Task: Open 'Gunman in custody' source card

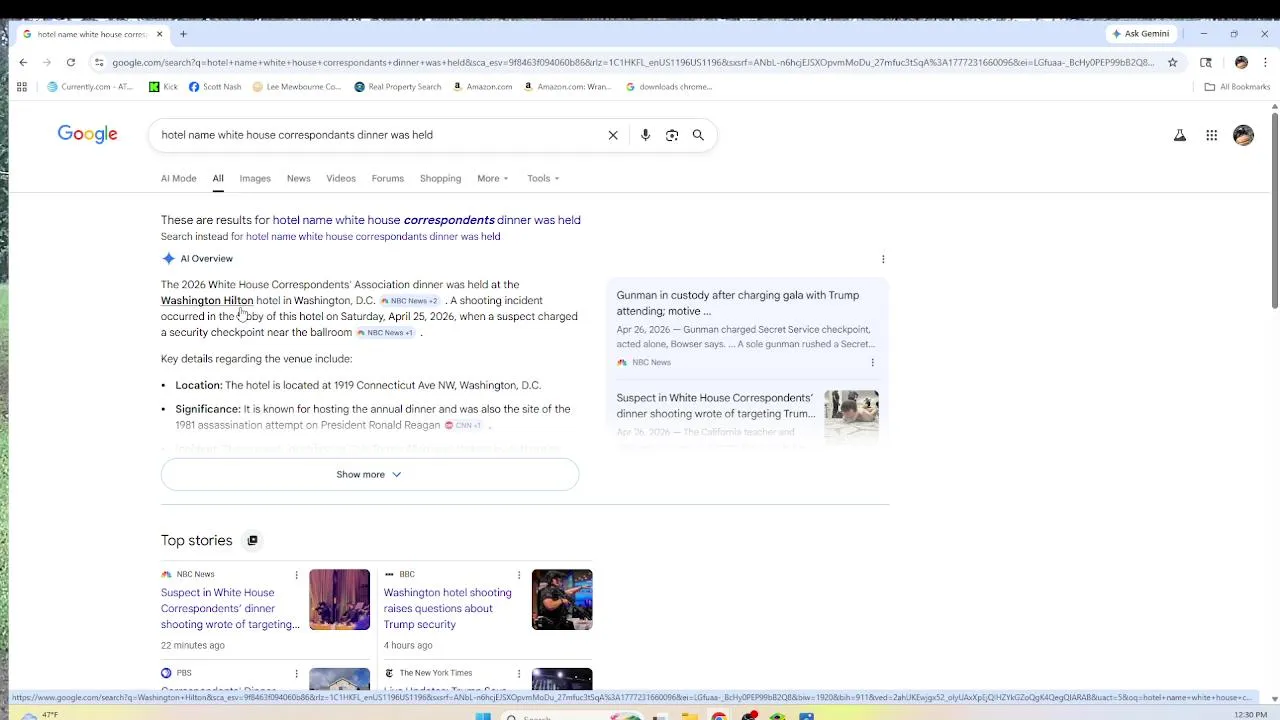Action: (738, 303)
